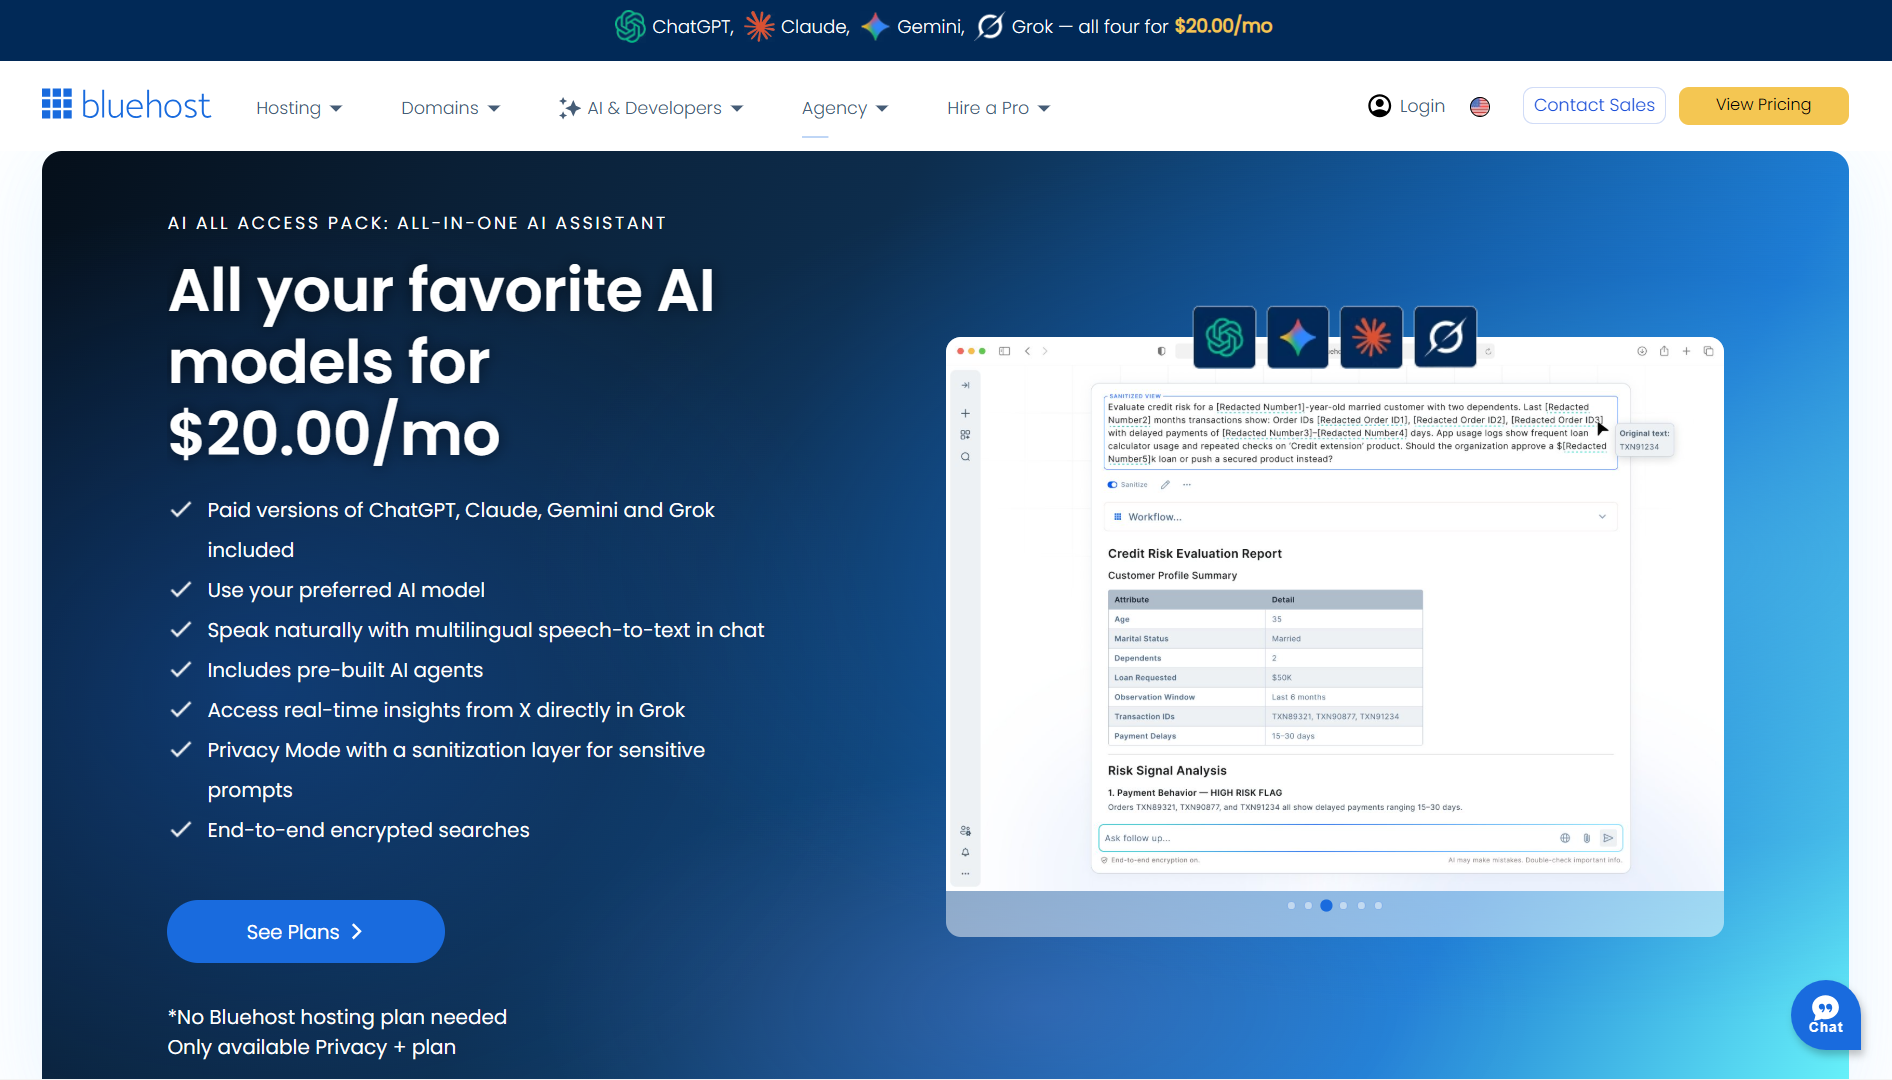Click the Original text TXN91234 tooltip
The width and height of the screenshot is (1892, 1080).
[1645, 440]
